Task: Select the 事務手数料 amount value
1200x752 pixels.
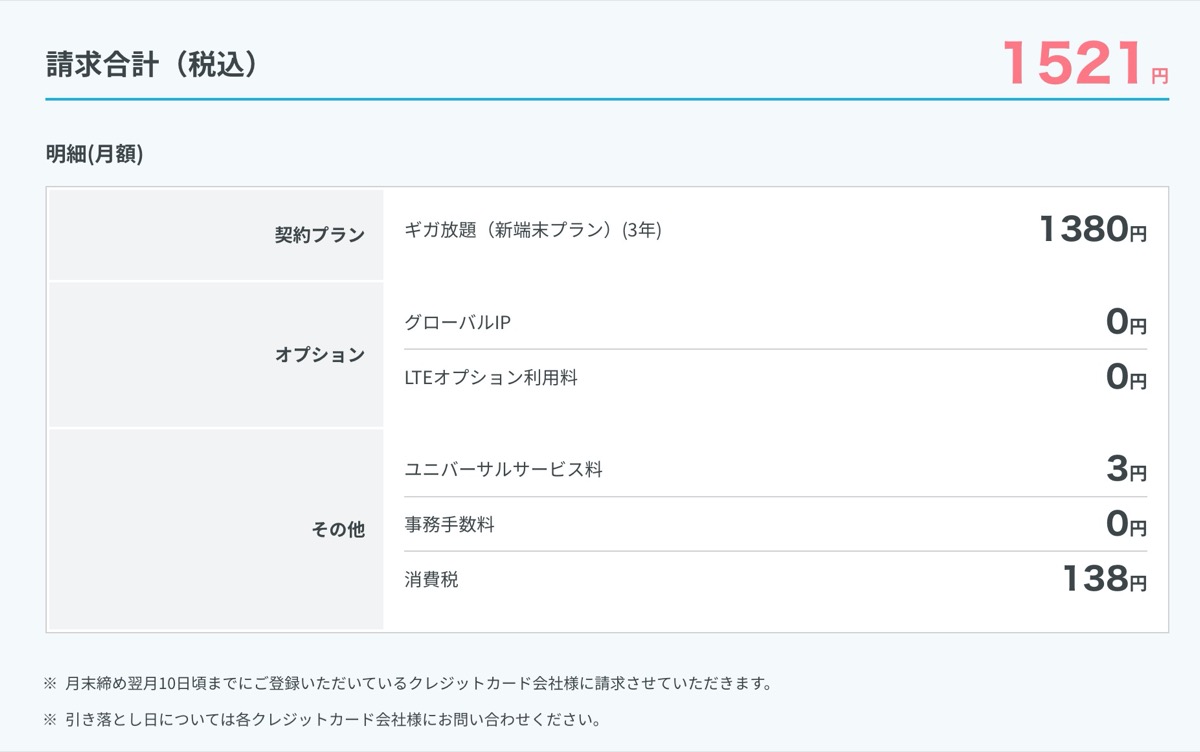Action: tap(1127, 523)
